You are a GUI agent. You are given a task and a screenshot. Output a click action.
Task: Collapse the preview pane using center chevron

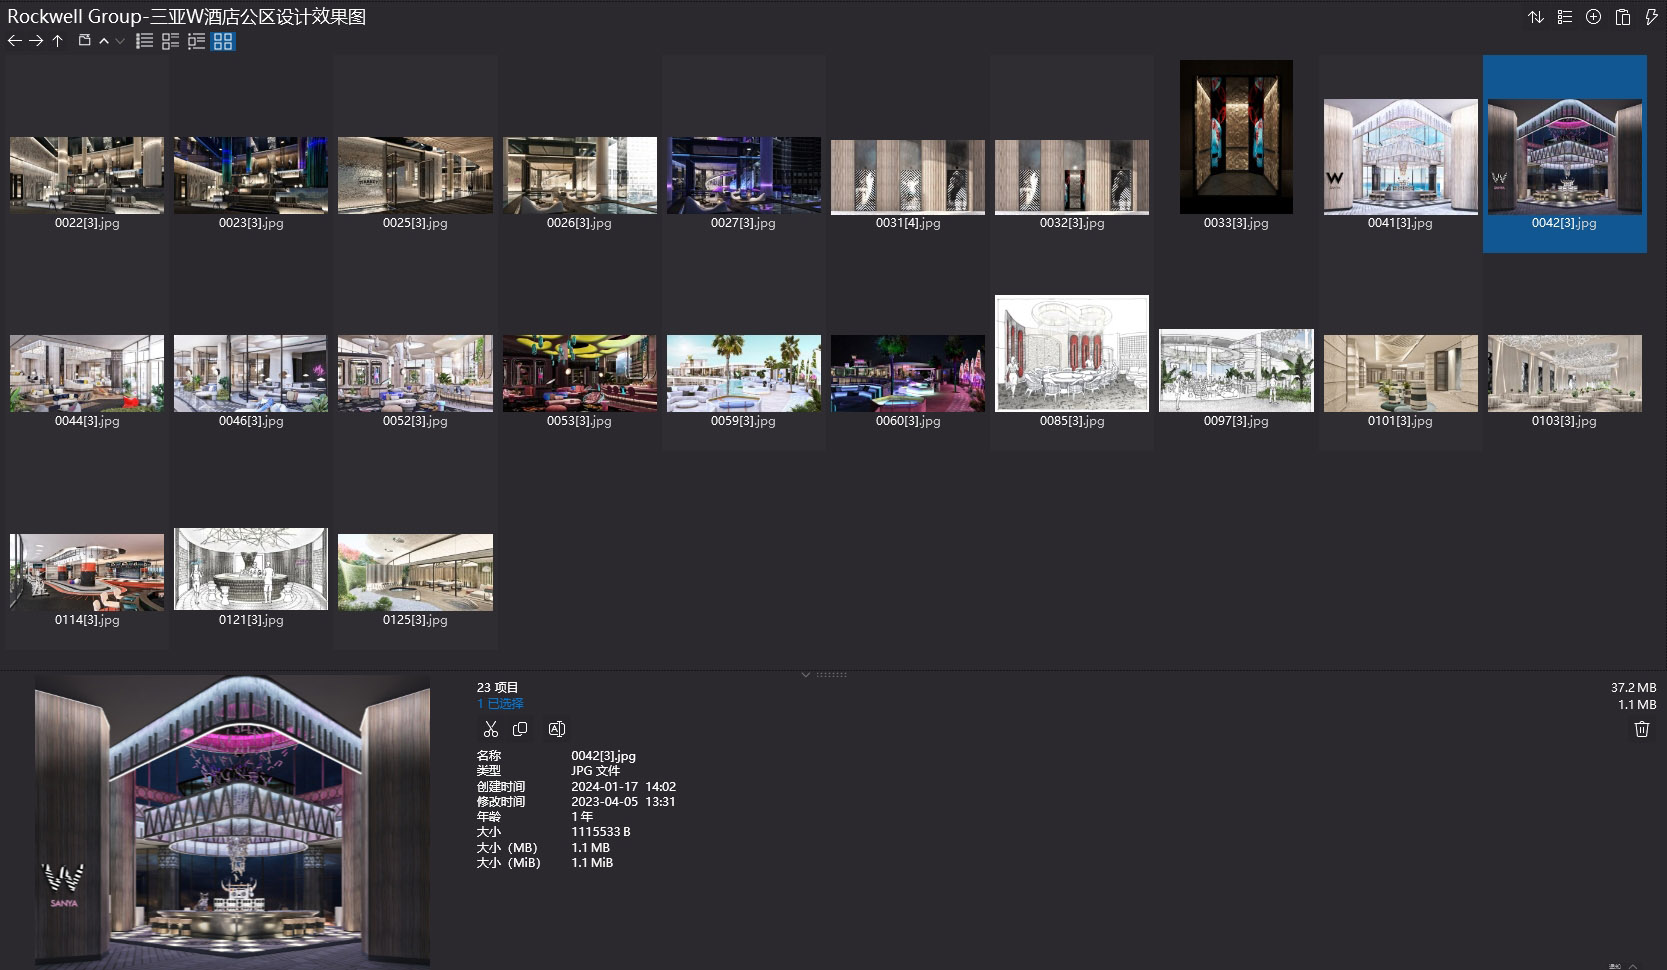(x=806, y=675)
